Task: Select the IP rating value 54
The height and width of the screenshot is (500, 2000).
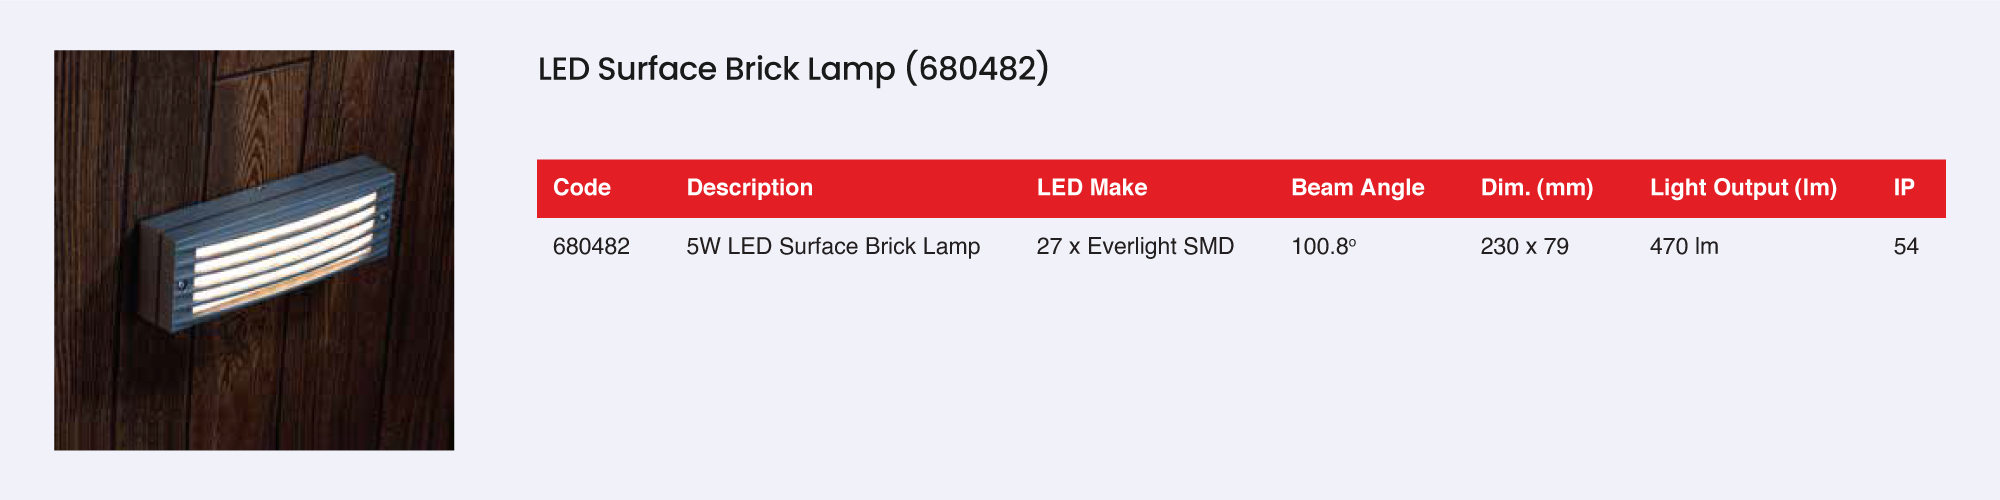Action: (x=1906, y=247)
